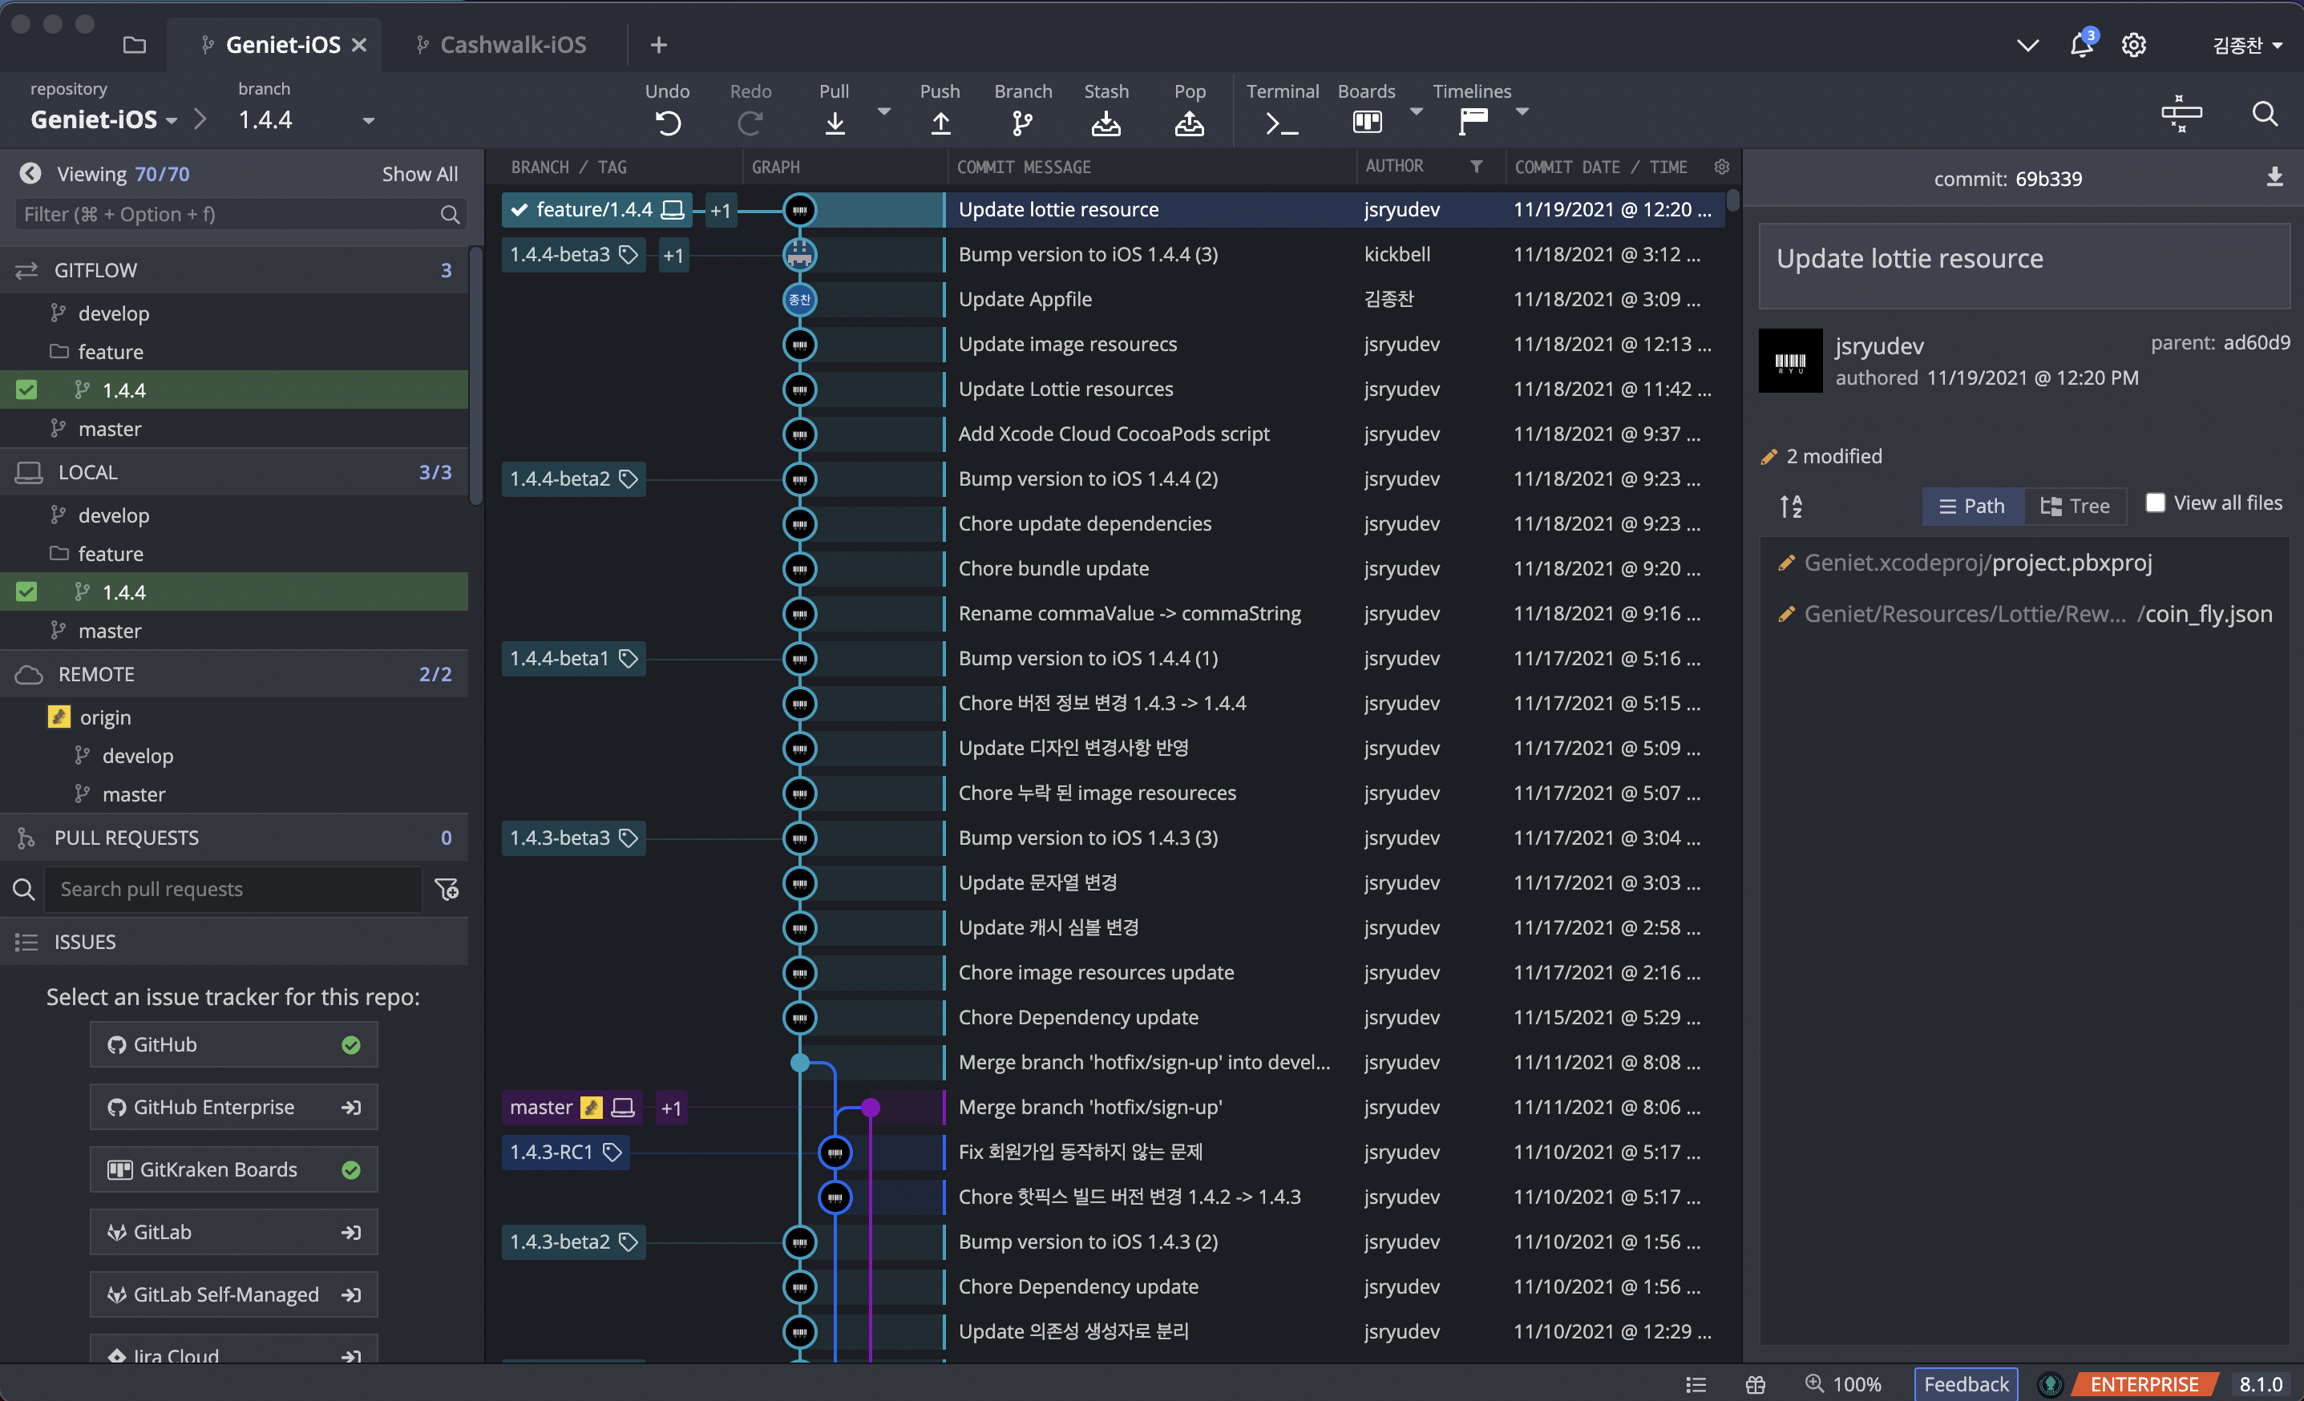
Task: Switch file view to Tree
Action: point(2075,506)
